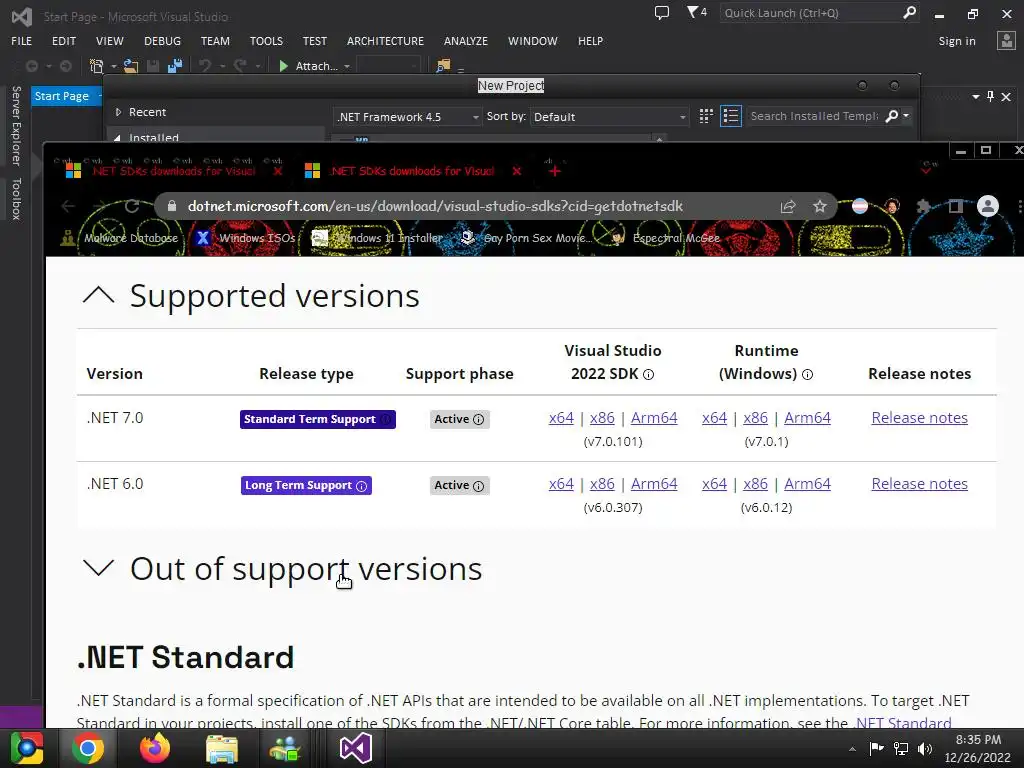Click the Undo toolbar icon
This screenshot has width=1024, height=768.
205,66
